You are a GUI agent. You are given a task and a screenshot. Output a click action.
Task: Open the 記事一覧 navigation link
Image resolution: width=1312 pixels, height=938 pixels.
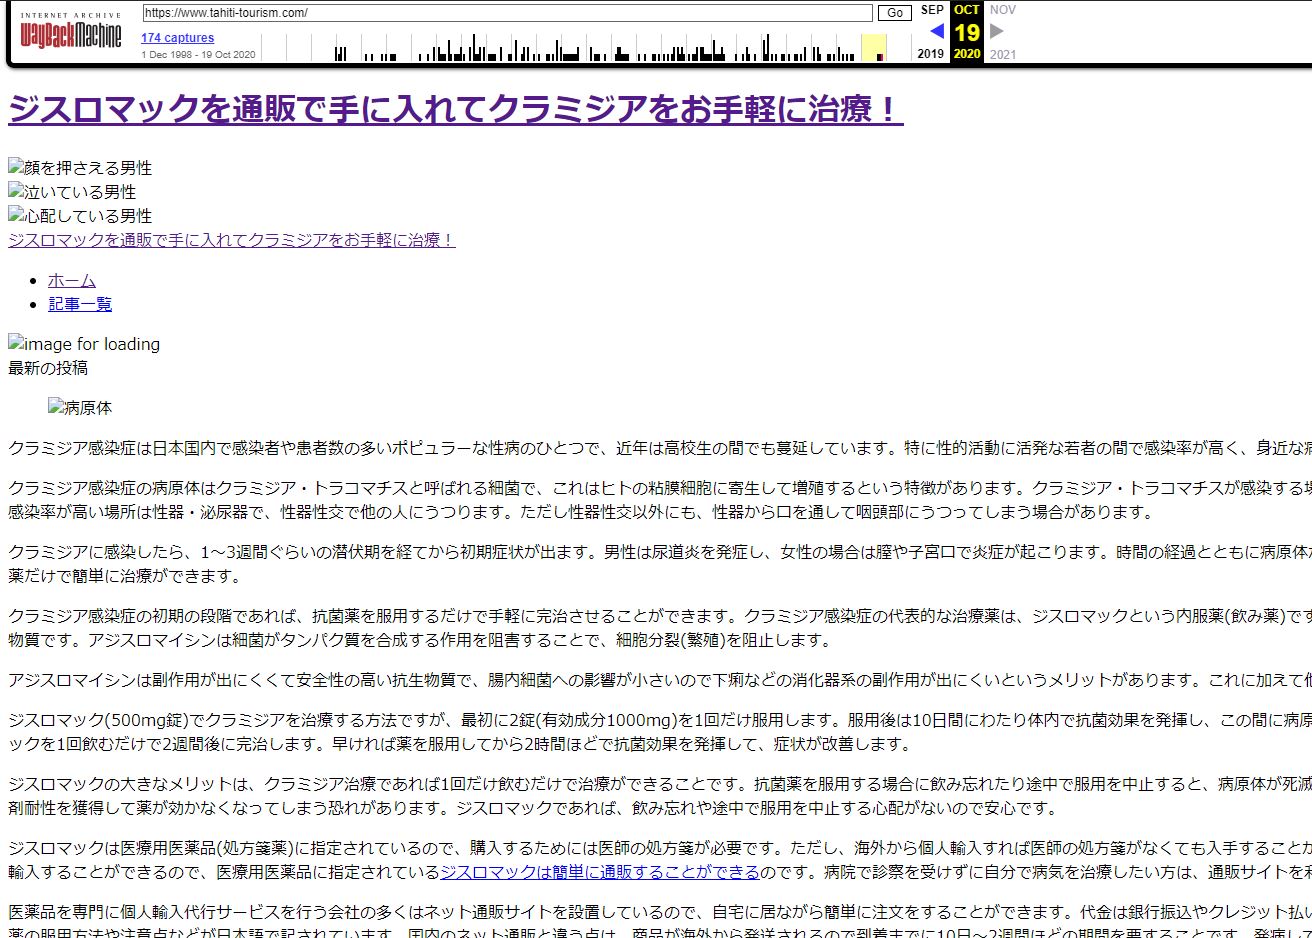(x=80, y=304)
